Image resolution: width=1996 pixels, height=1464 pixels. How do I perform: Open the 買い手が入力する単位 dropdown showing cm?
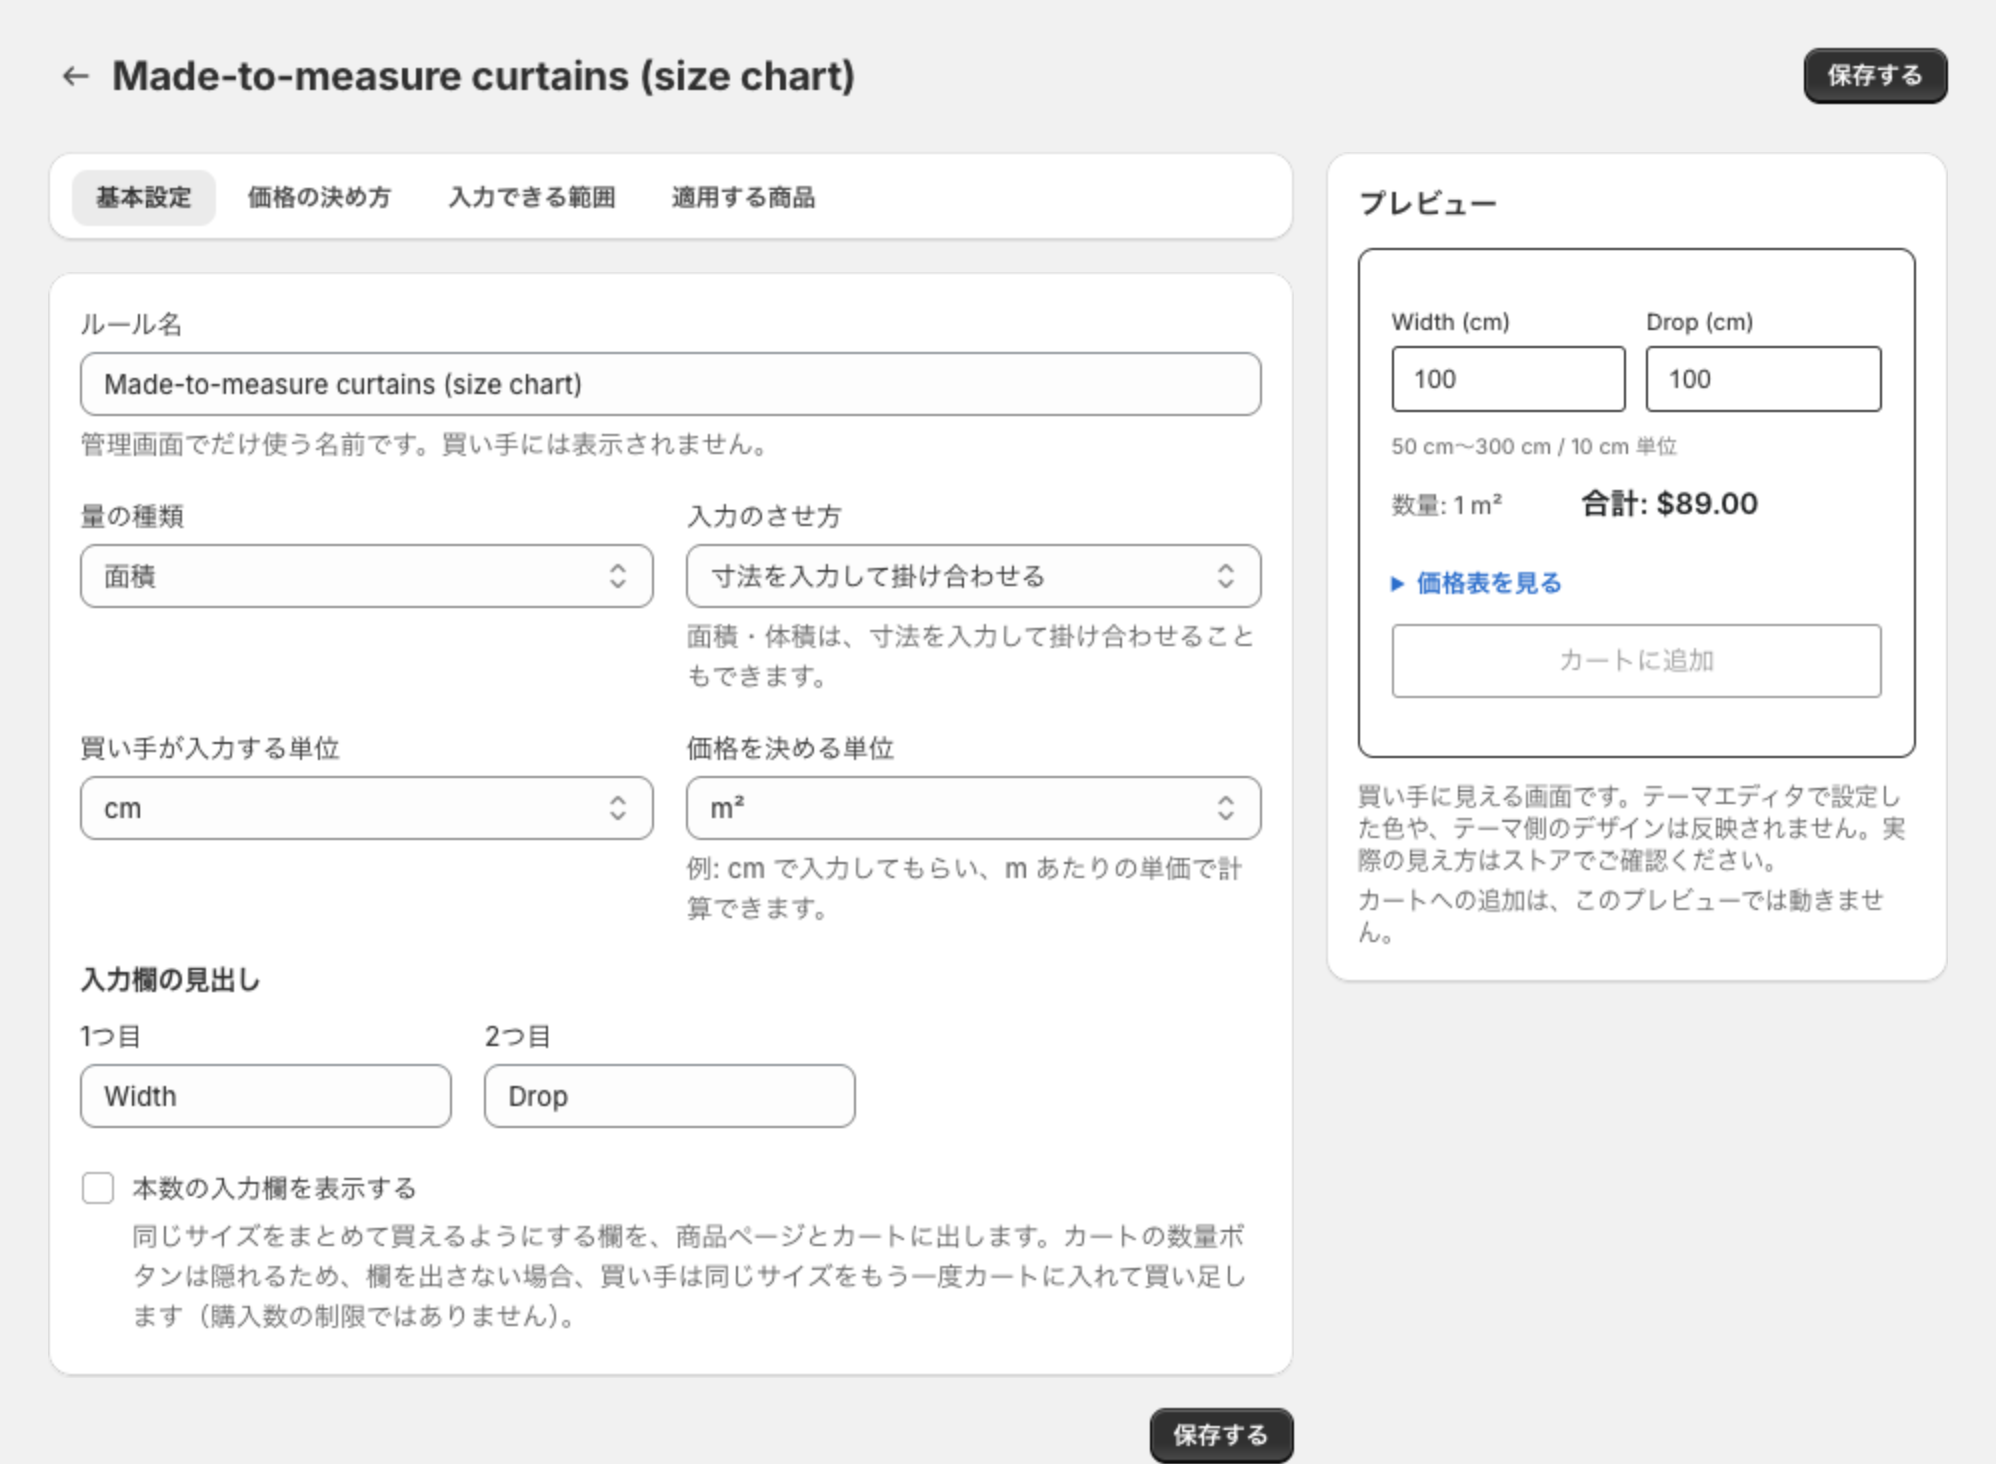(x=367, y=808)
